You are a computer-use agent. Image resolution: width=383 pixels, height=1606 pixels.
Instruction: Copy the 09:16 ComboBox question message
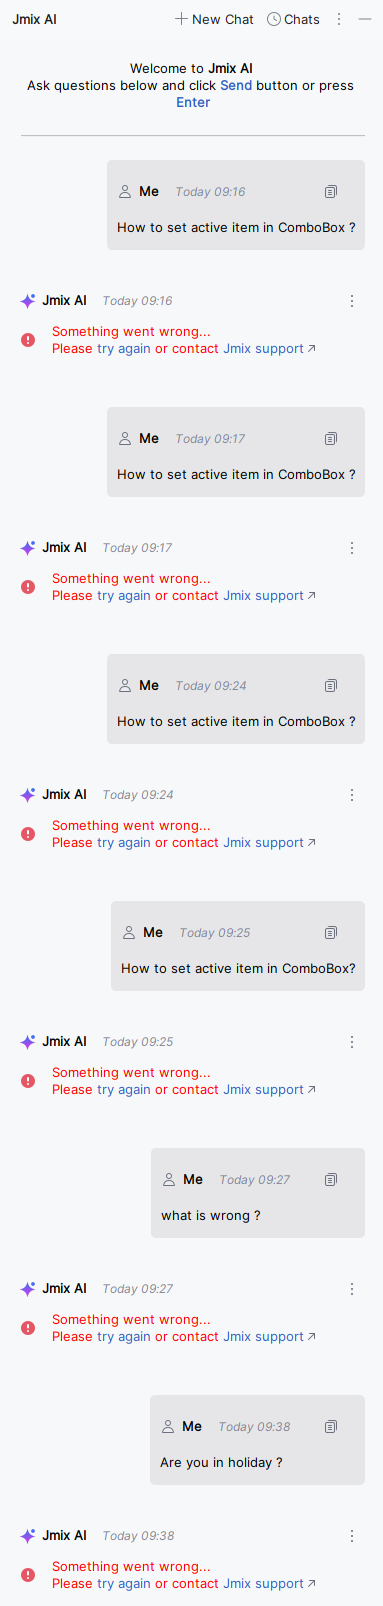[331, 192]
